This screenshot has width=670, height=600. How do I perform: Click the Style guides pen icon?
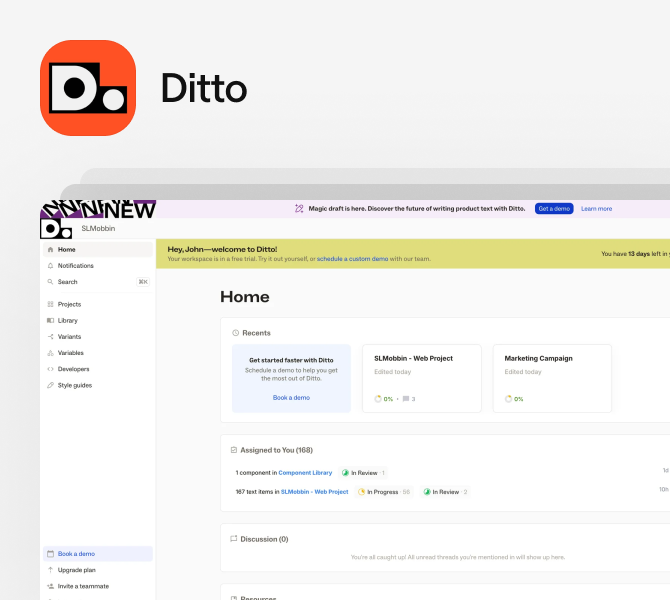pos(50,385)
